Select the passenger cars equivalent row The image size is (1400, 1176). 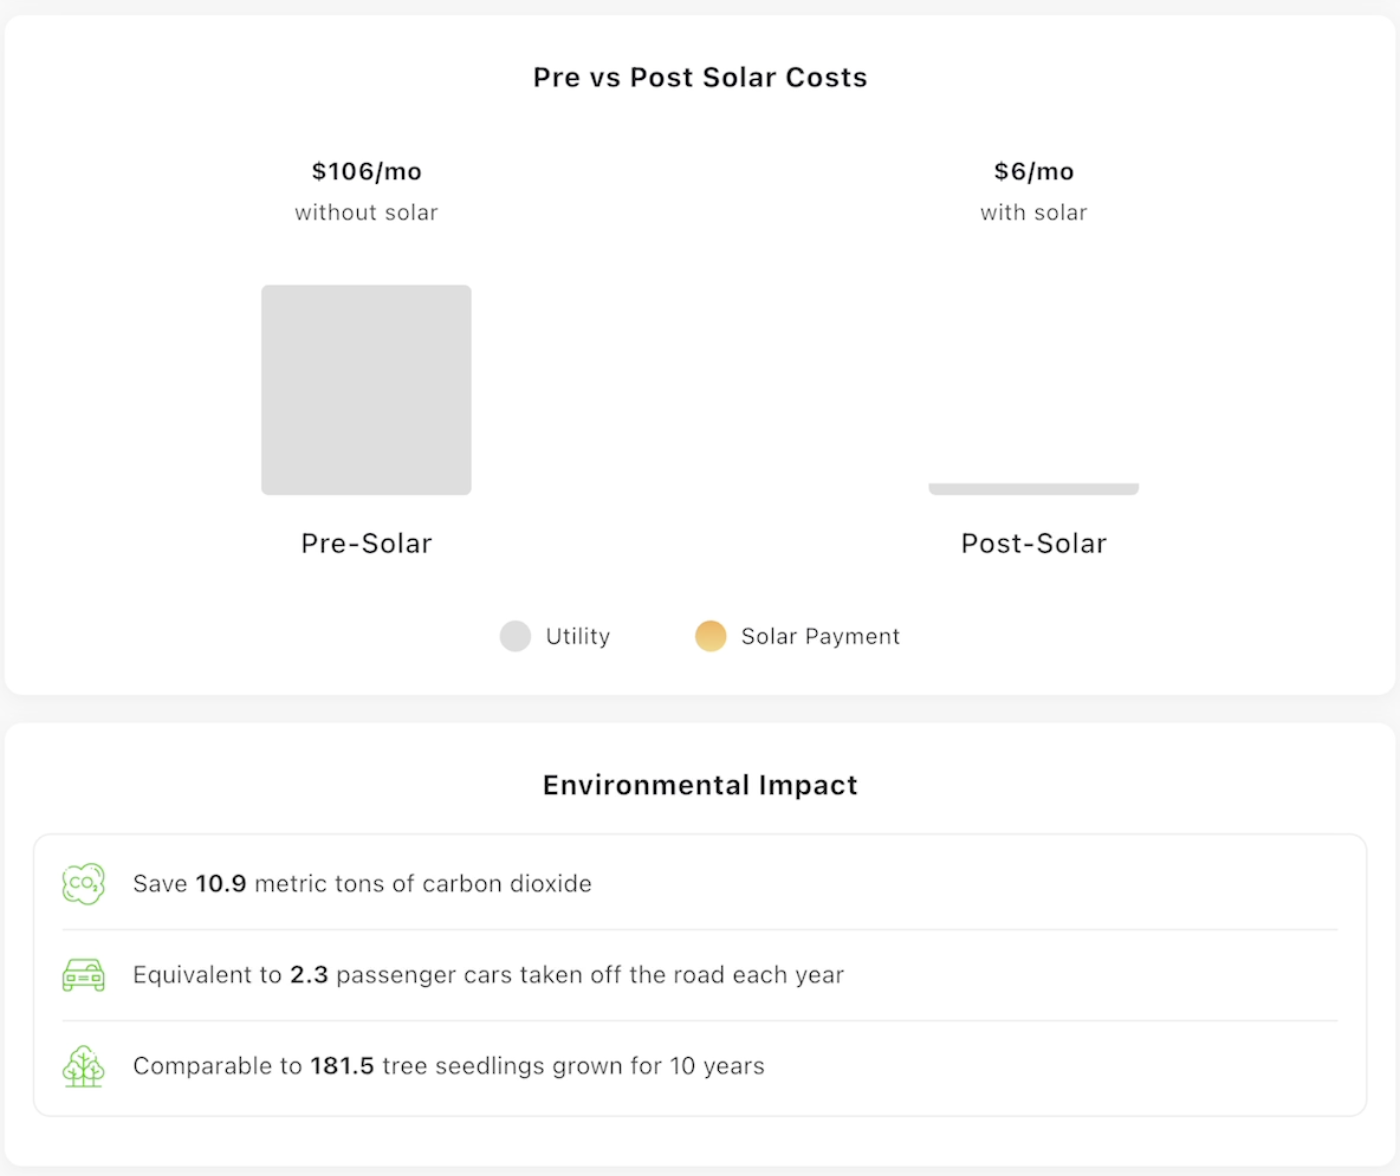[x=700, y=975]
